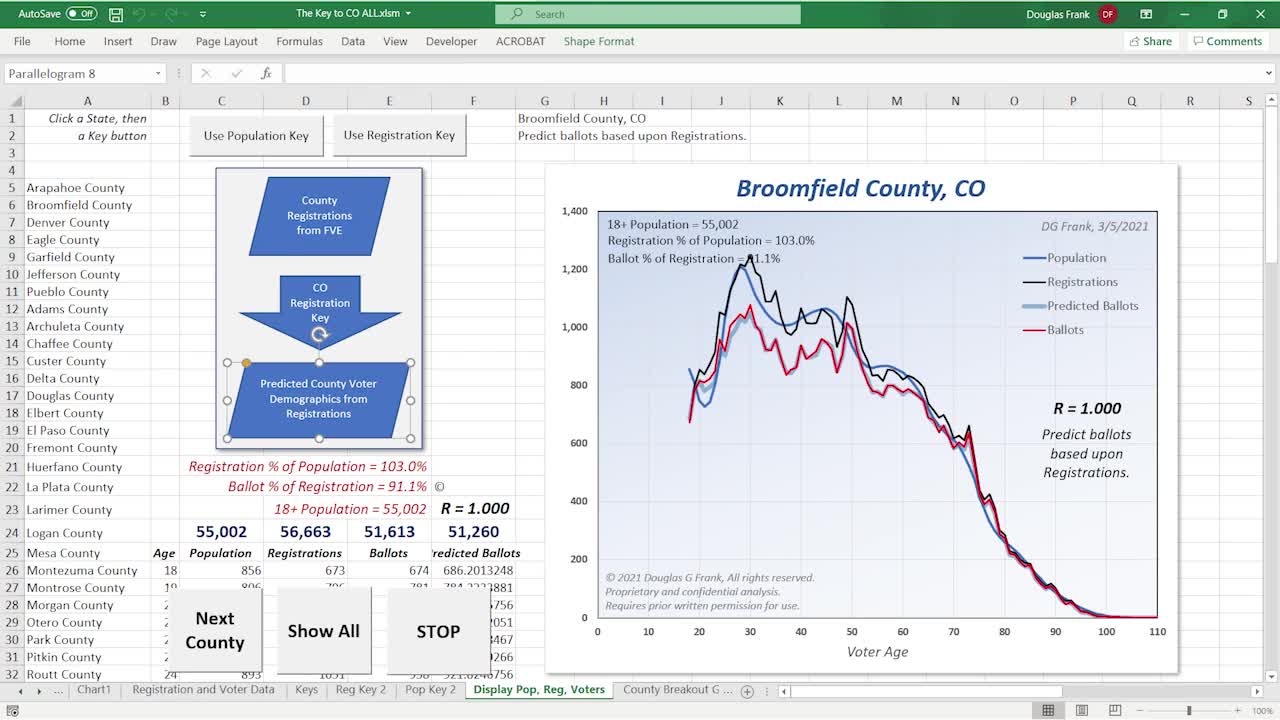Click the 56,663 registrations total cell
Image resolution: width=1280 pixels, height=720 pixels.
[305, 532]
